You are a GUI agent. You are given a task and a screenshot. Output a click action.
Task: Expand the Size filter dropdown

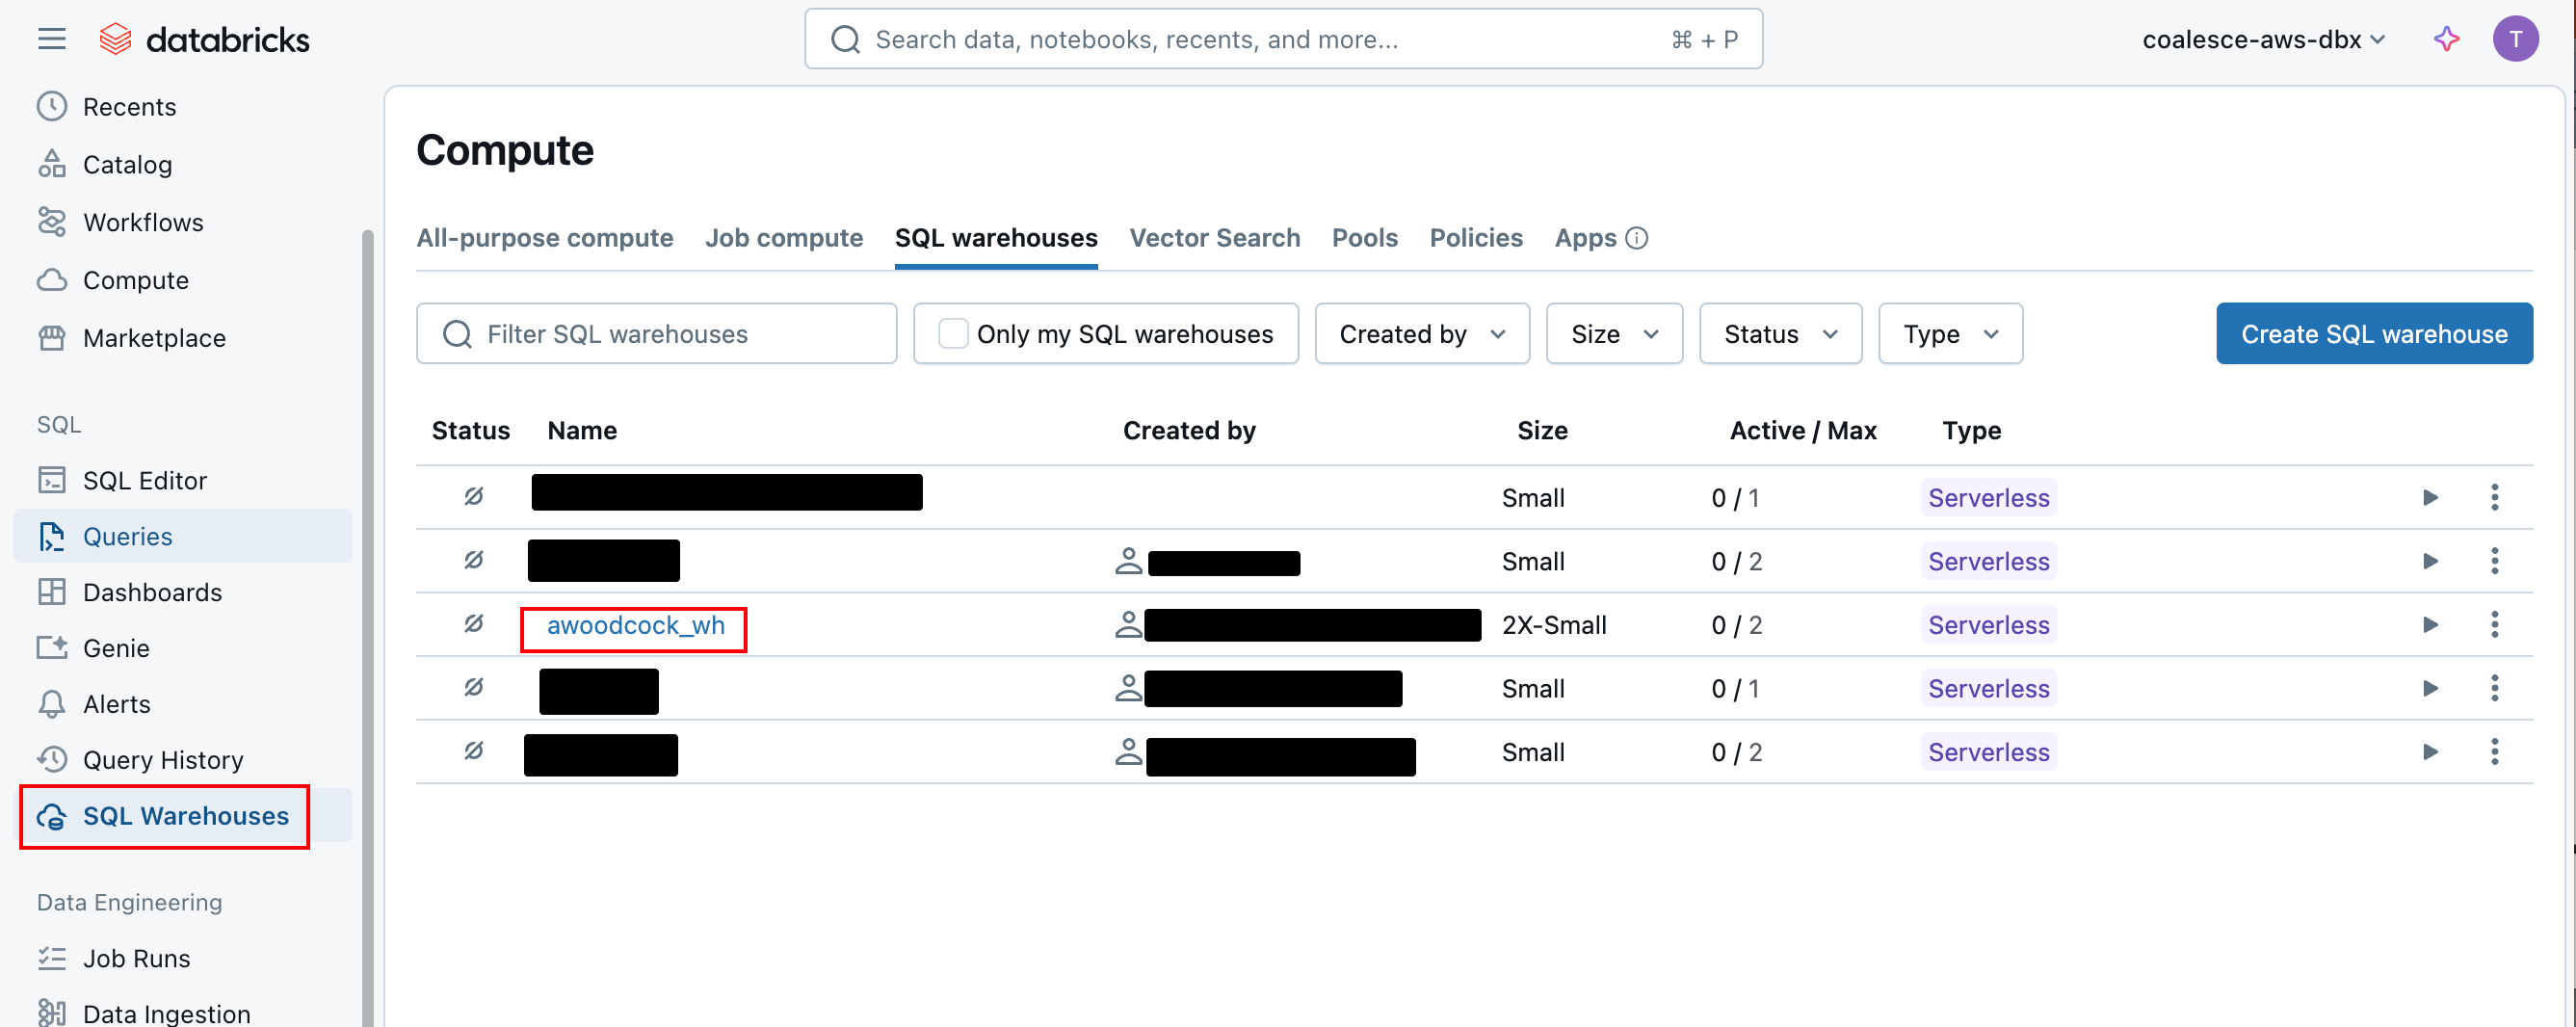[1614, 334]
